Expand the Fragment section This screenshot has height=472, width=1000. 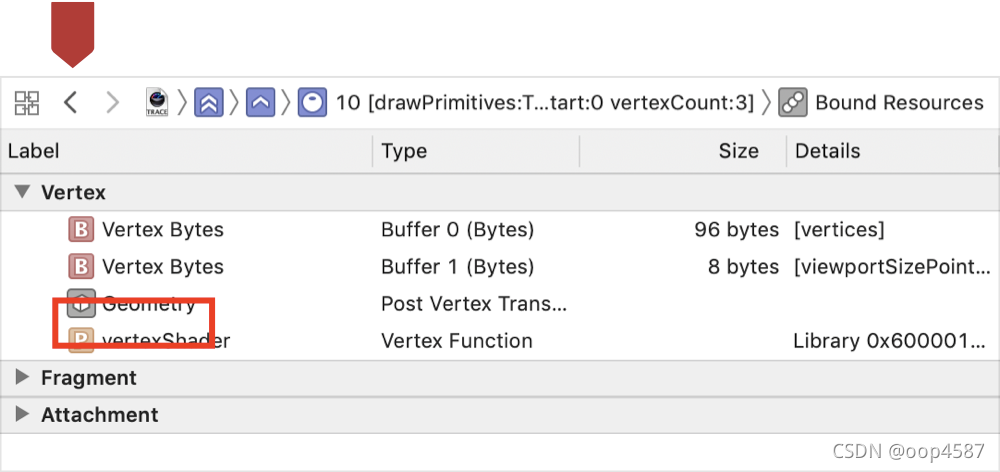click(x=23, y=378)
